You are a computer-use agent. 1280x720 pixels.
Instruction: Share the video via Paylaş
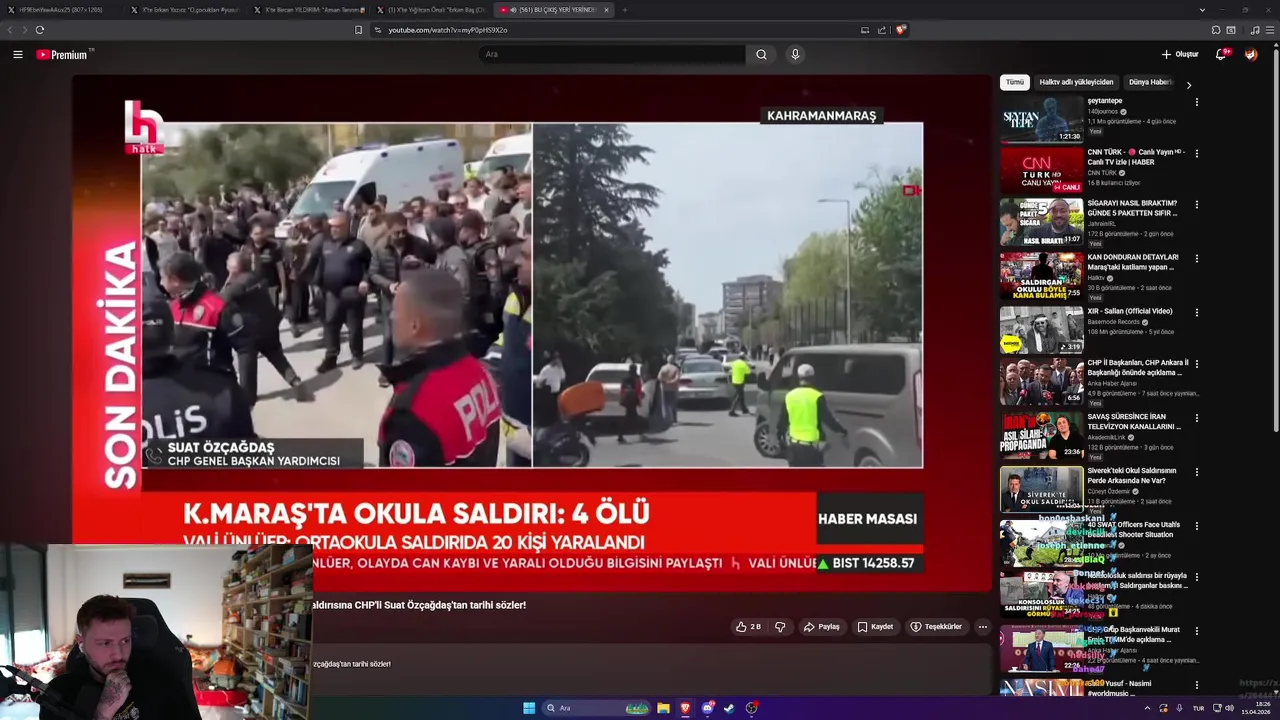[x=822, y=627]
